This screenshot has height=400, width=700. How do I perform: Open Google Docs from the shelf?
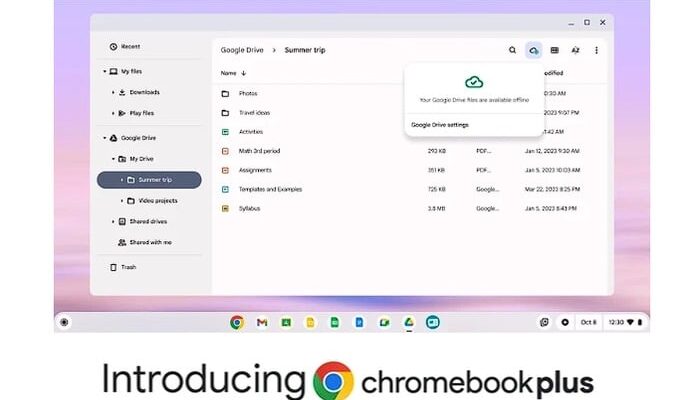(359, 322)
